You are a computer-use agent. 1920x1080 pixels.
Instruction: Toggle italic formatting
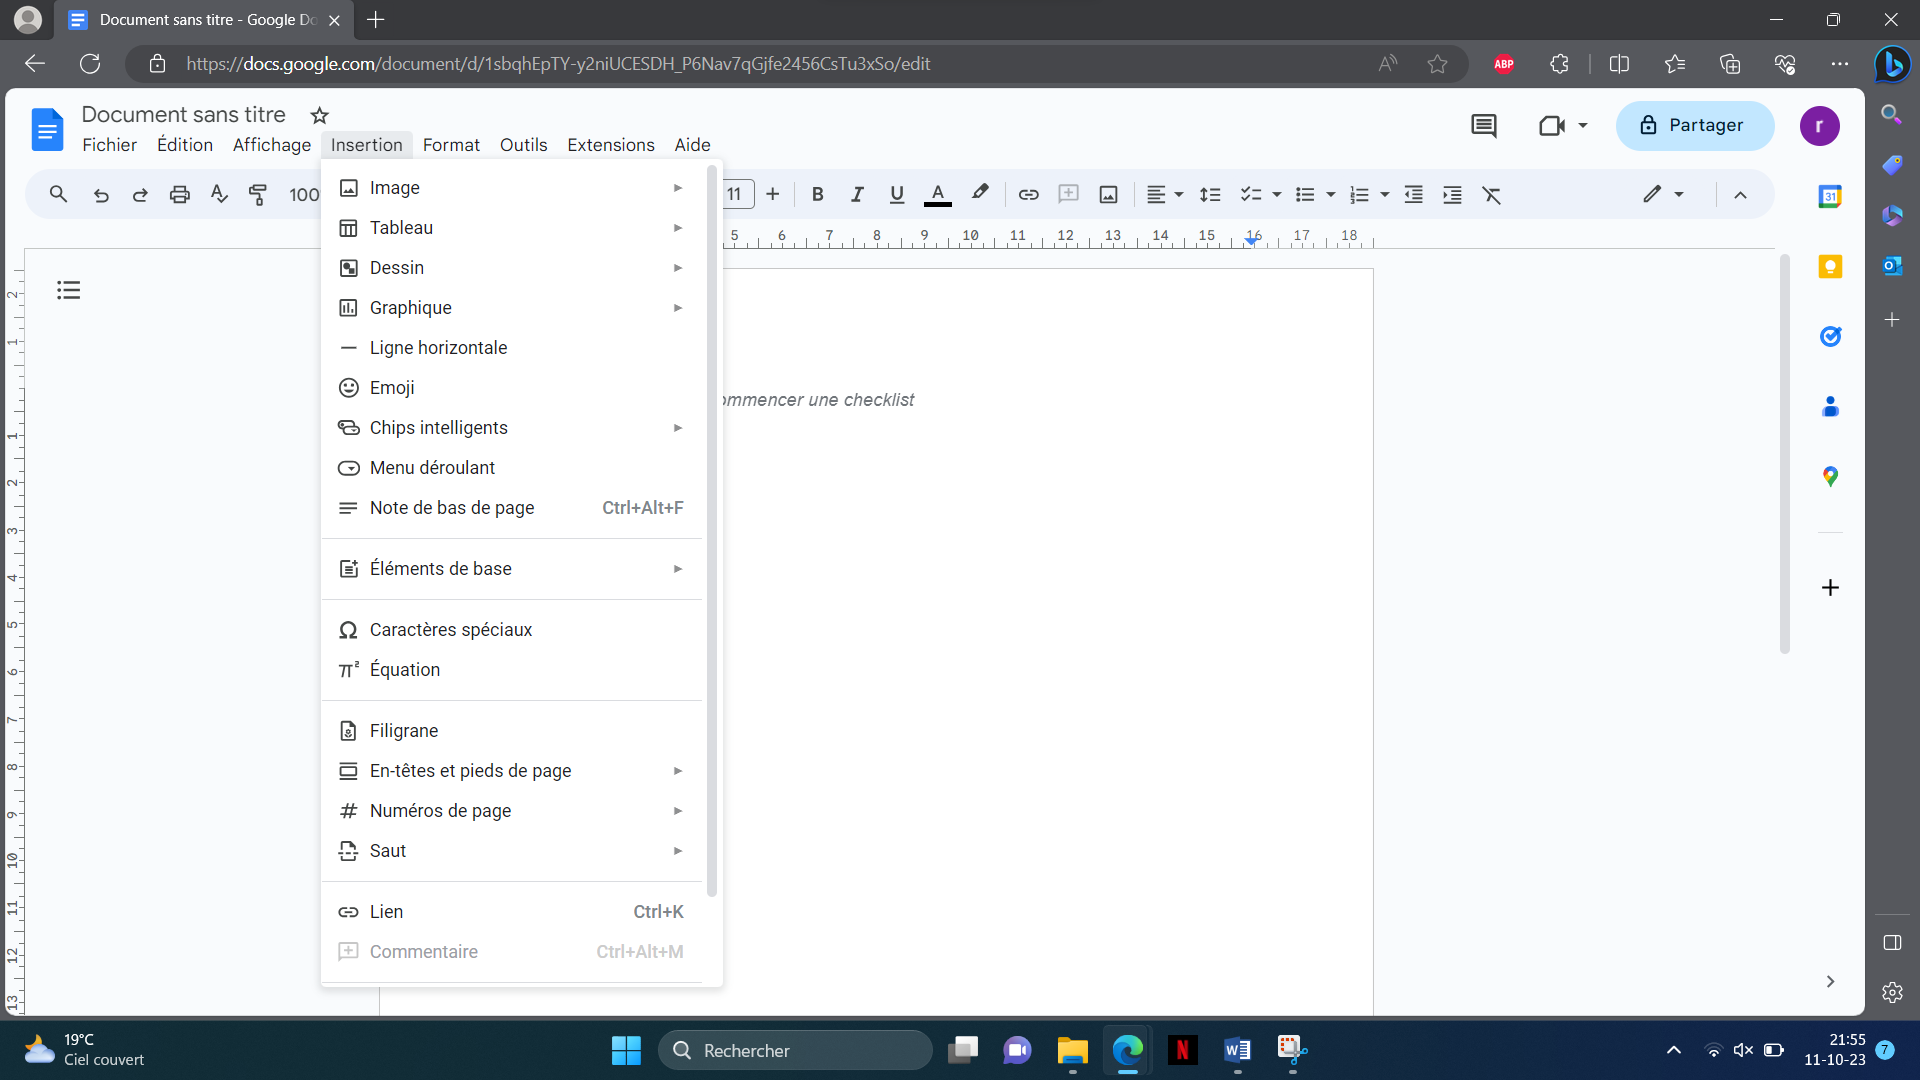coord(857,195)
